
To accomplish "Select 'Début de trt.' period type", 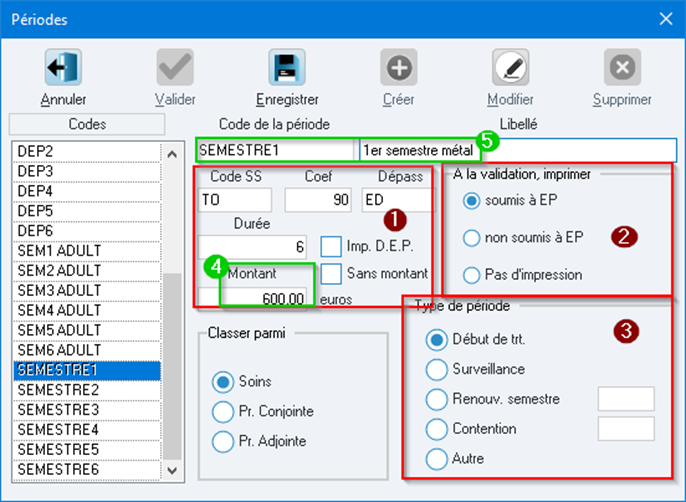I will [436, 340].
